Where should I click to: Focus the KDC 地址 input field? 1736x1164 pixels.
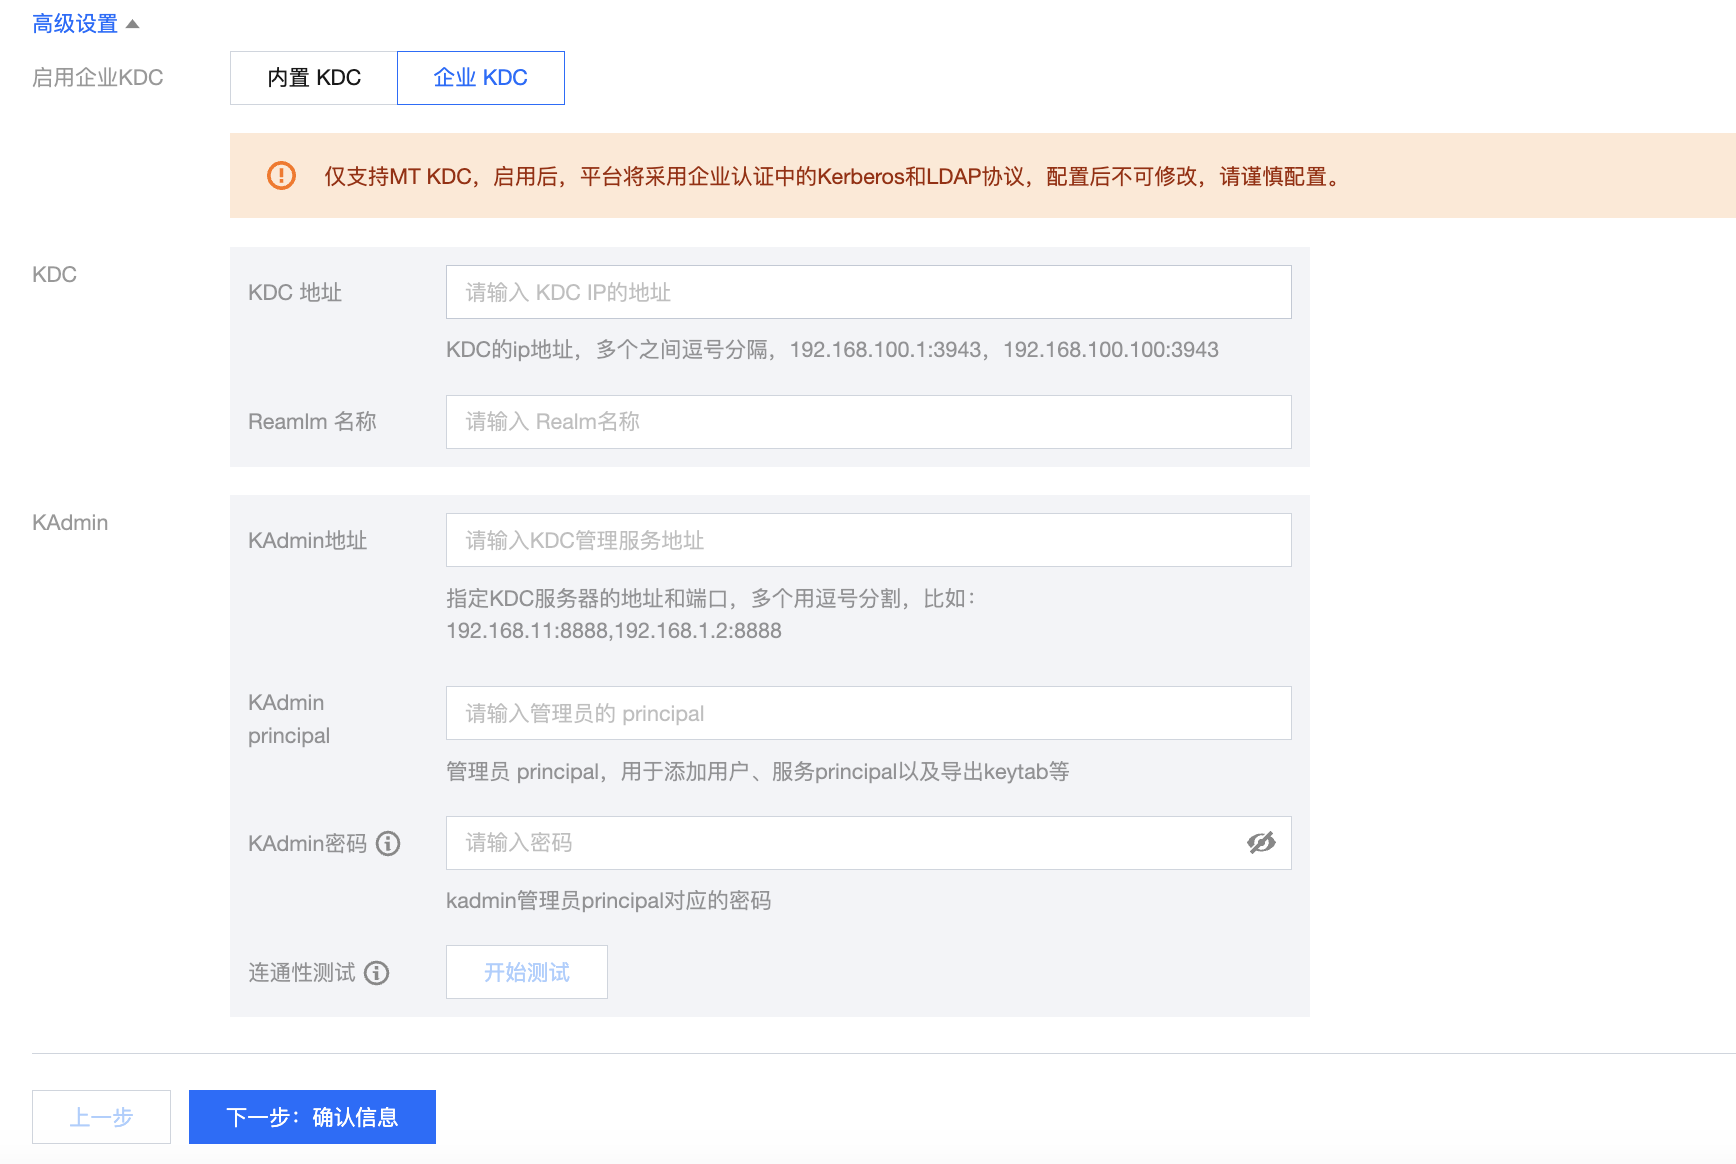click(868, 292)
